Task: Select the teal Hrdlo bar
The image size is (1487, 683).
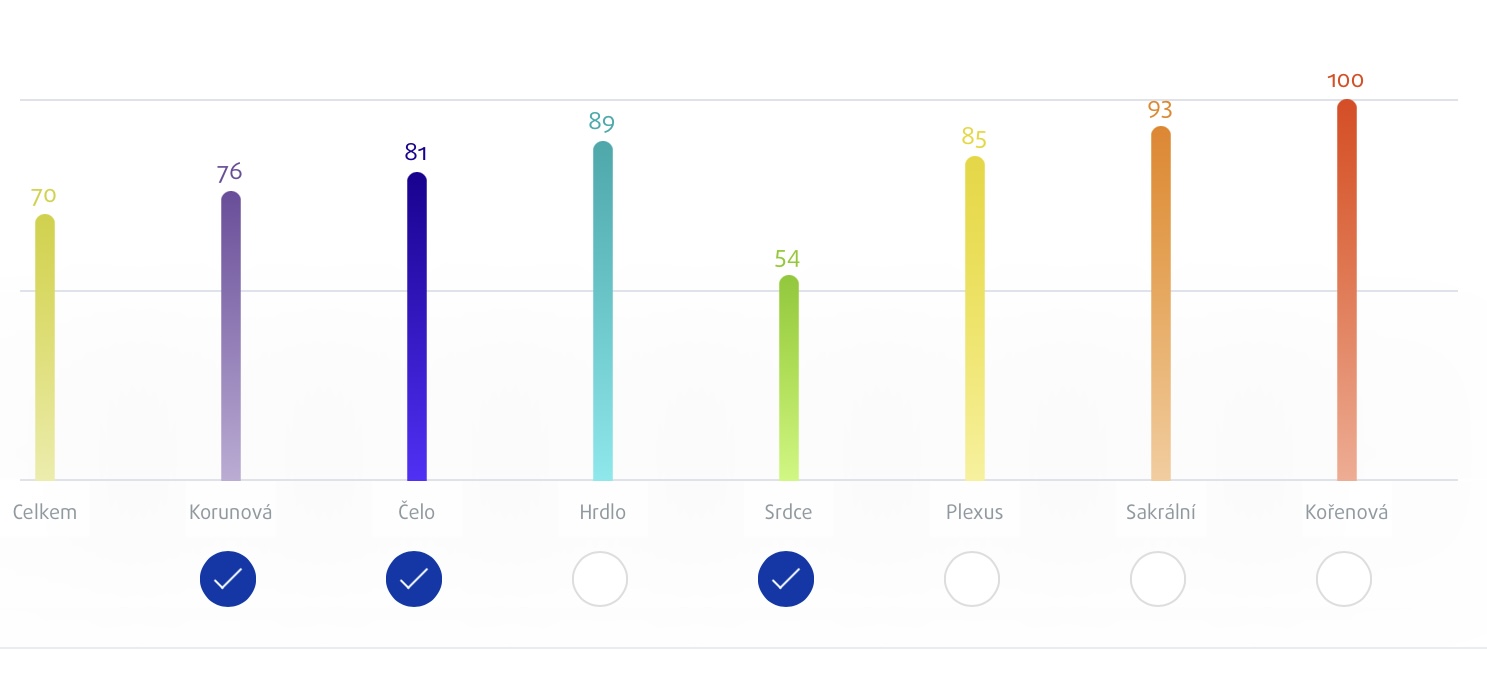Action: click(x=603, y=311)
